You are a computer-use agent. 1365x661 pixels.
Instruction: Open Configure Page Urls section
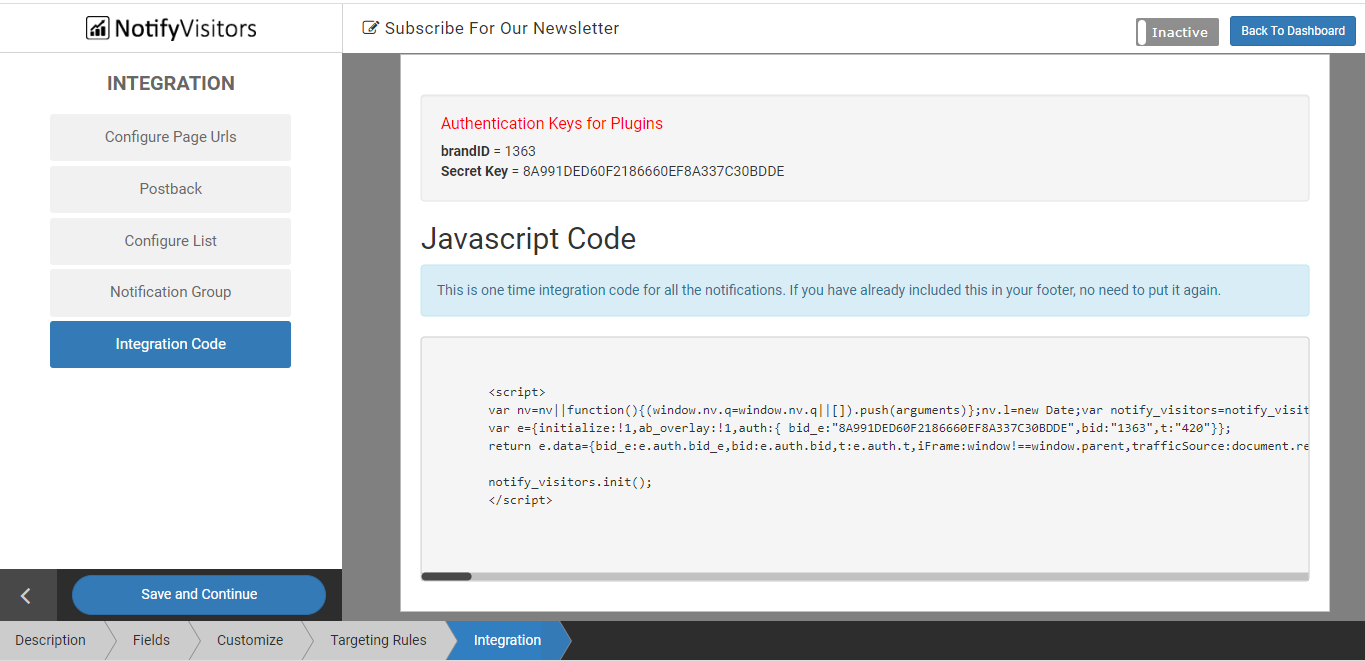(x=170, y=137)
